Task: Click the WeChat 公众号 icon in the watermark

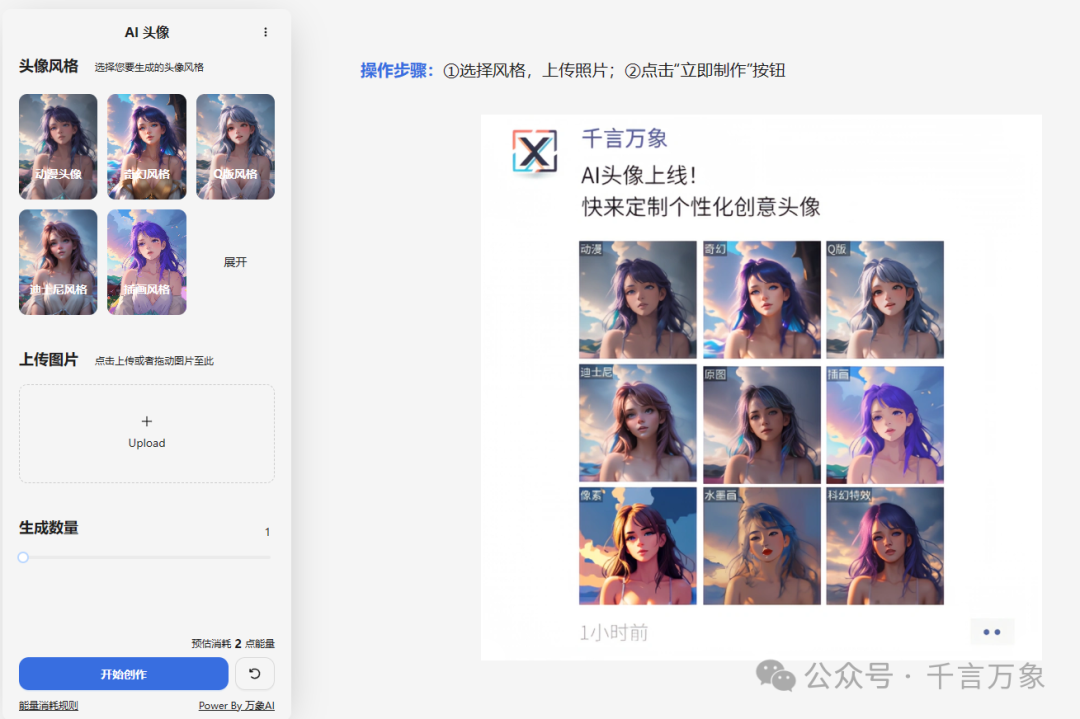Action: (775, 676)
